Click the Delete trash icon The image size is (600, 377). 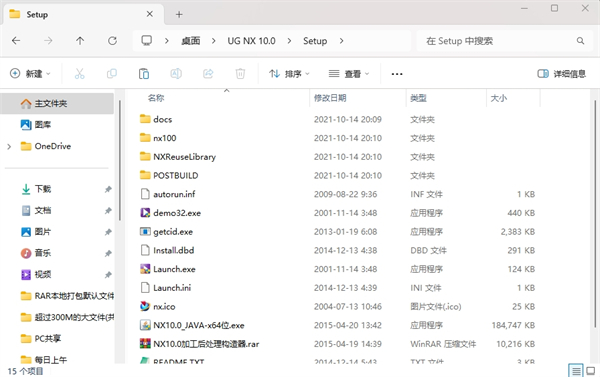(x=240, y=73)
